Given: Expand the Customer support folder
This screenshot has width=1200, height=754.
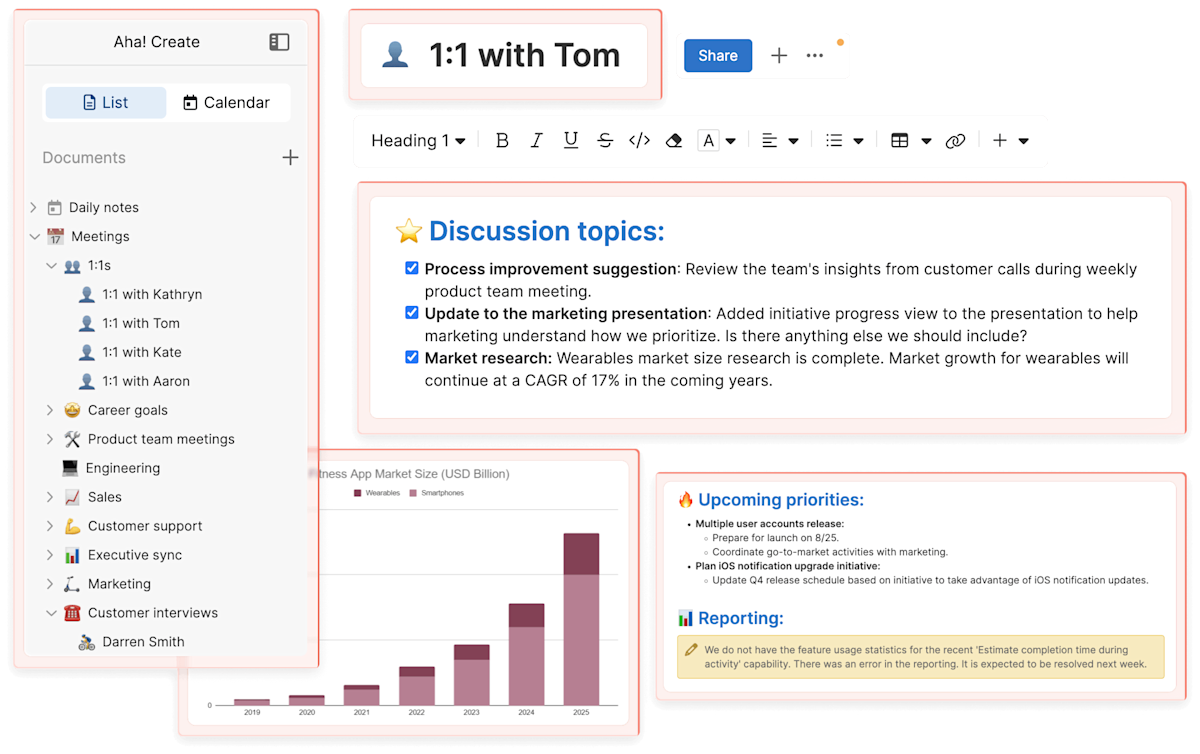Looking at the screenshot, I should pyautogui.click(x=50, y=526).
